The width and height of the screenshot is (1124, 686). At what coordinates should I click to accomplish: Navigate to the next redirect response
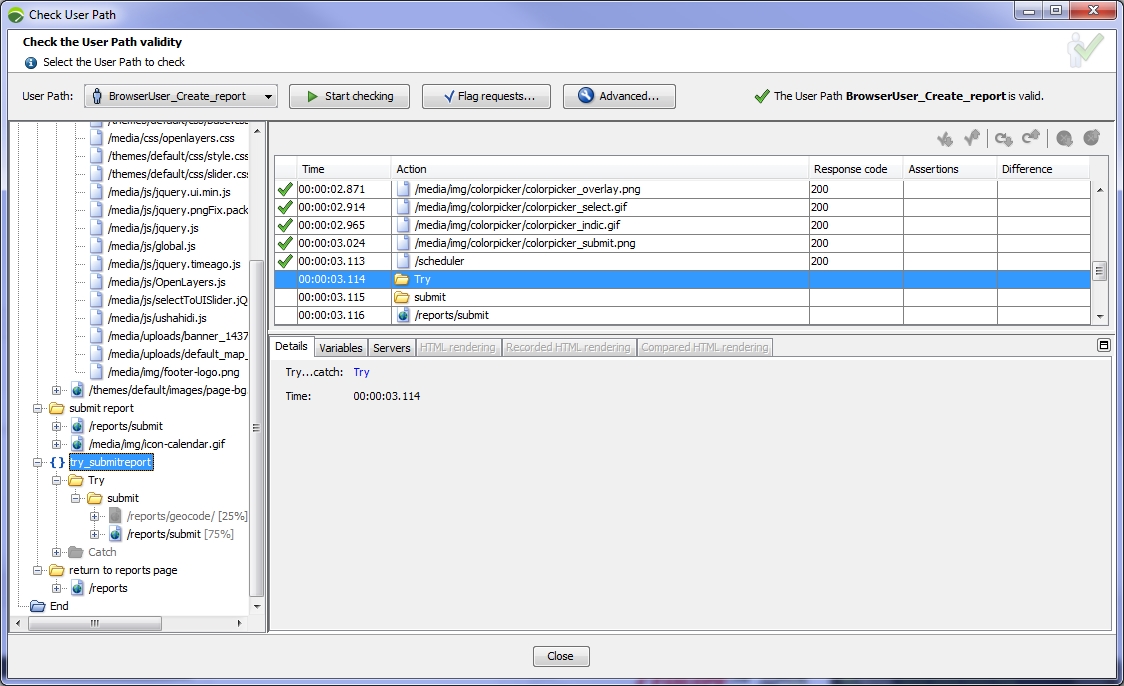pyautogui.click(x=1003, y=139)
